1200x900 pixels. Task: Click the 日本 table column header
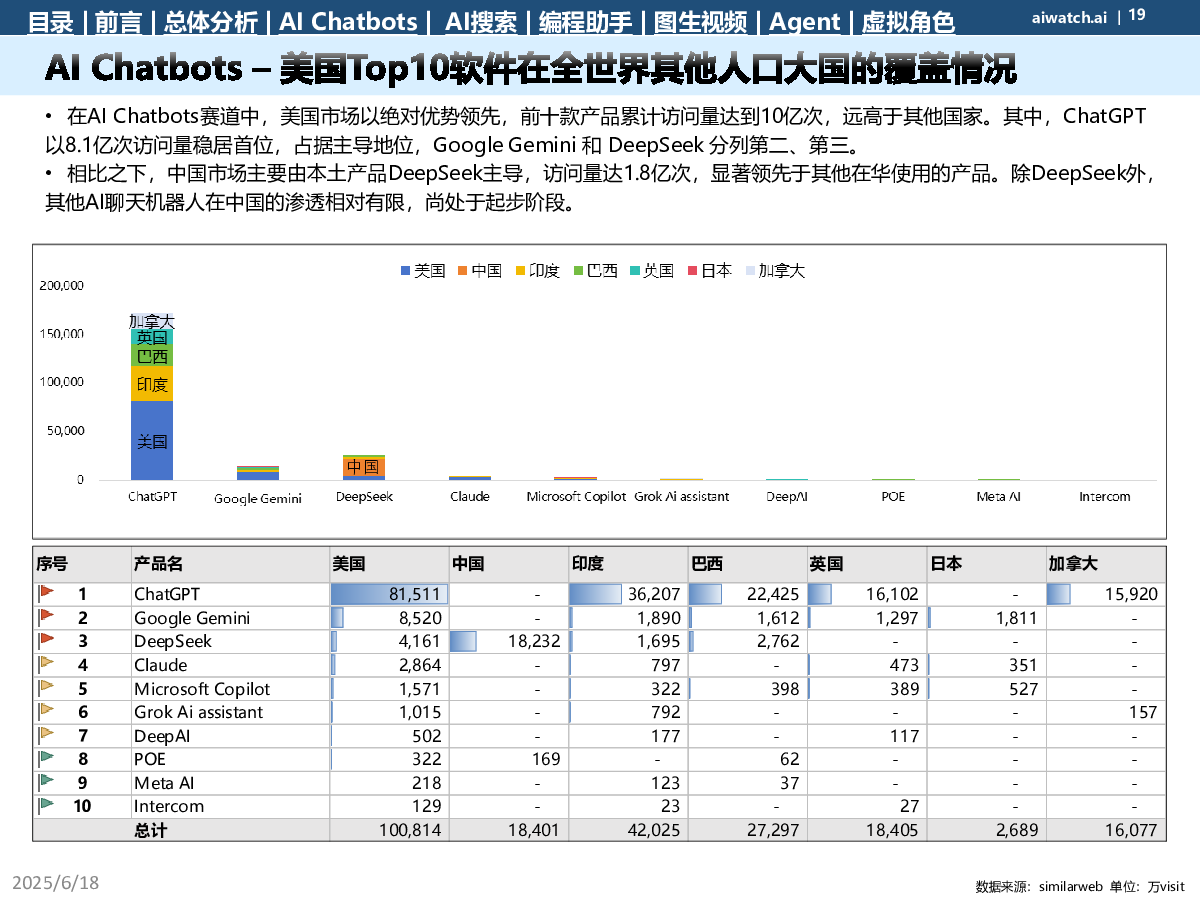pos(986,564)
